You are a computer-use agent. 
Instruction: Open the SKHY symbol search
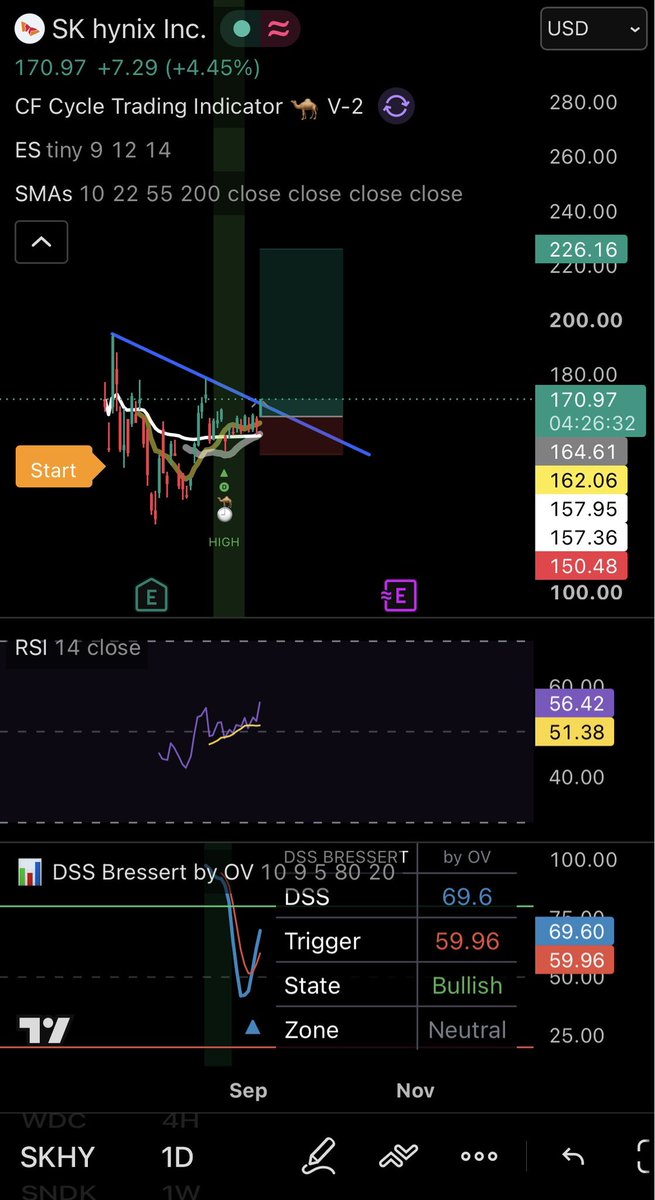[x=57, y=1157]
